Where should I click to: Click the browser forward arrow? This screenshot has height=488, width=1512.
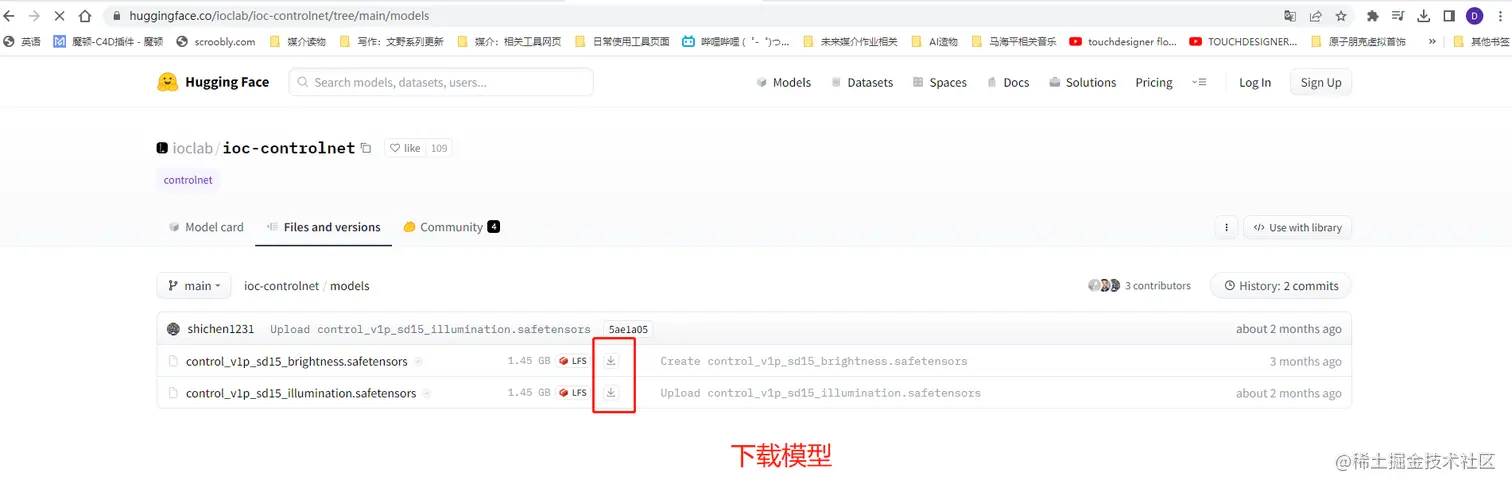pyautogui.click(x=34, y=16)
